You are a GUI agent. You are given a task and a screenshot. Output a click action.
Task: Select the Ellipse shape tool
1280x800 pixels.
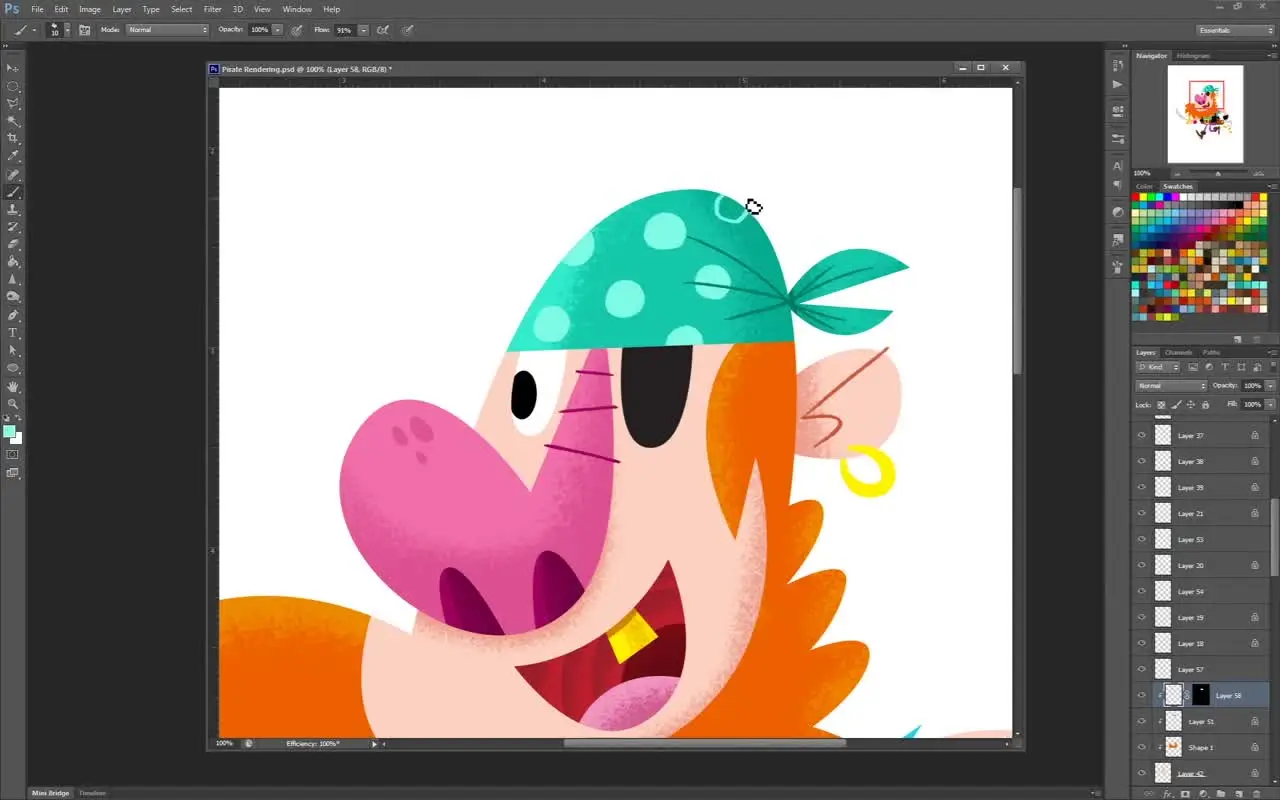(13, 368)
